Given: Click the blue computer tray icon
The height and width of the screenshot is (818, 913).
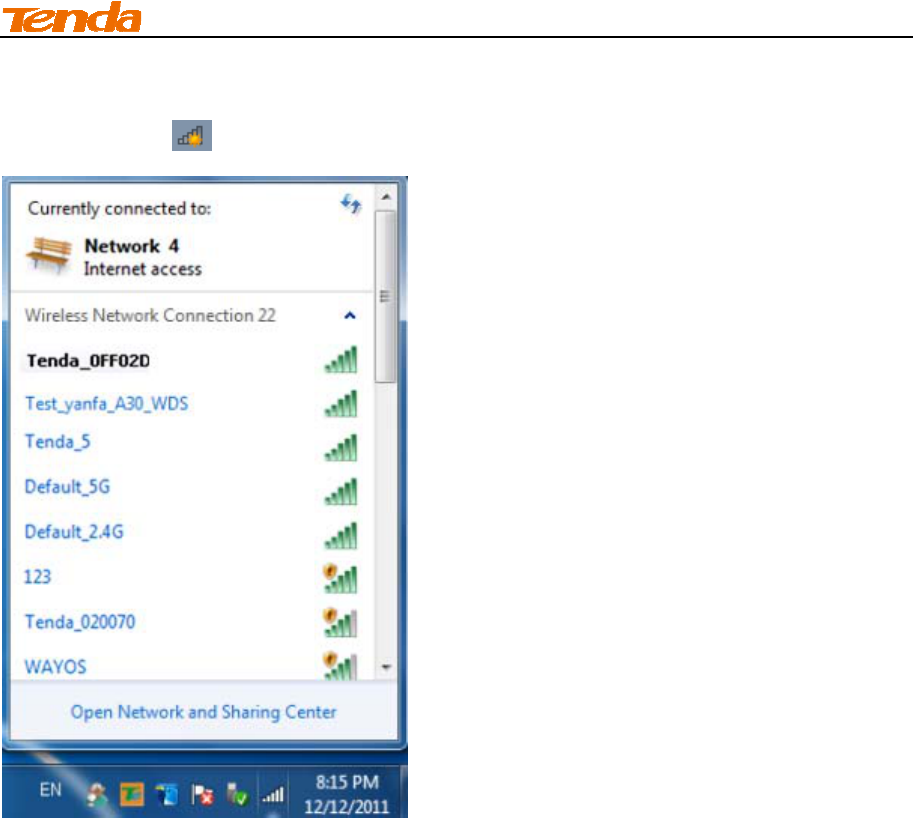Looking at the screenshot, I should (167, 795).
